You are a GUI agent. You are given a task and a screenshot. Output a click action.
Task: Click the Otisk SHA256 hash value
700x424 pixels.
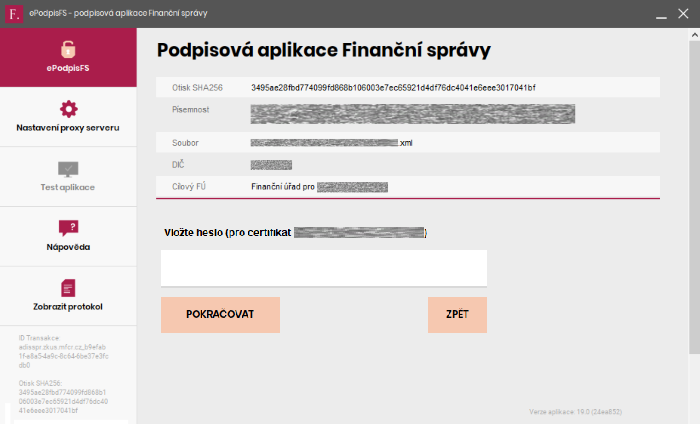[393, 87]
